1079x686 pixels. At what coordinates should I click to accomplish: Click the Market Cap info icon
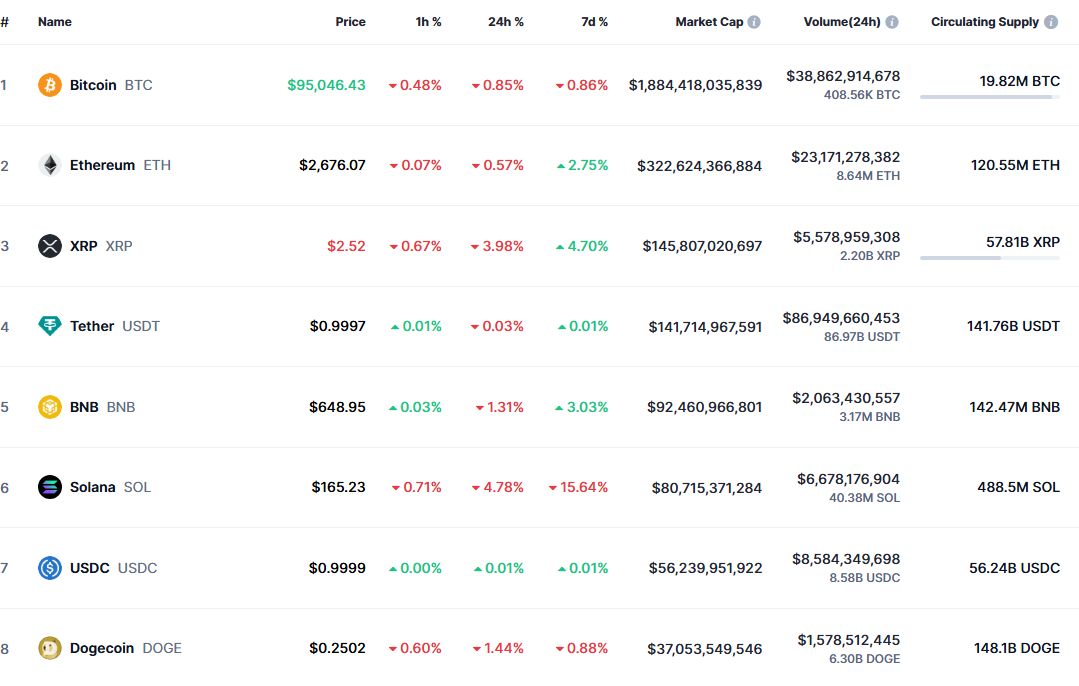(x=754, y=22)
